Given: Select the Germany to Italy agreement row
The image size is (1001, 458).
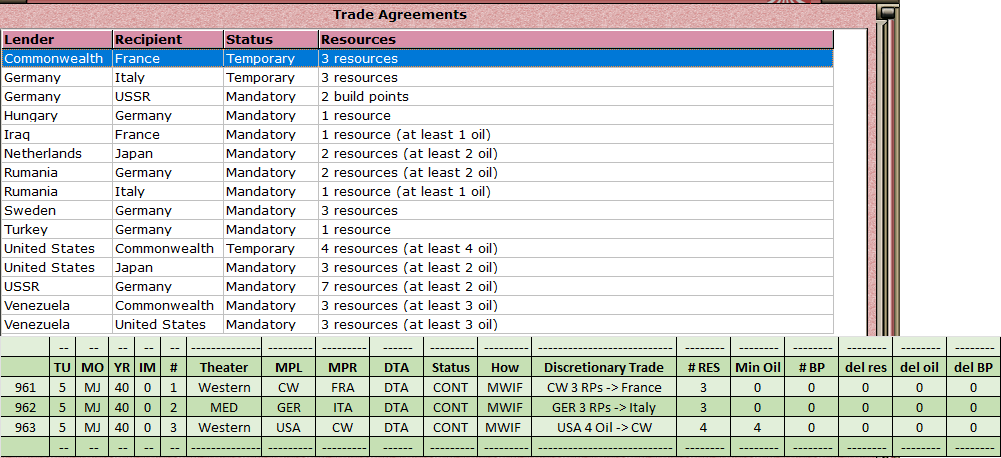Looking at the screenshot, I should tap(418, 78).
